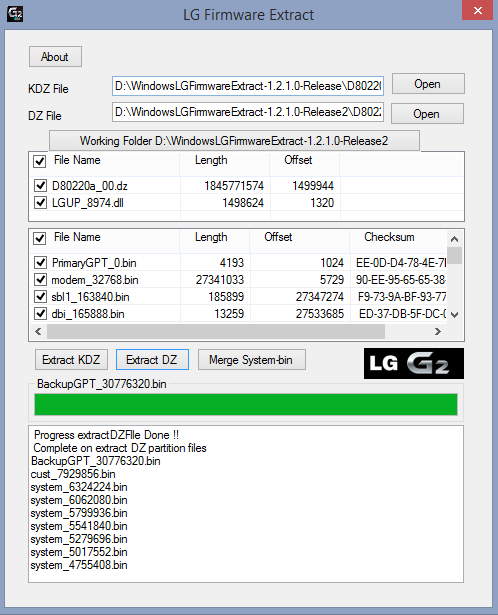
Task: Click 'Progress extractDZFile Done !!' log line
Action: click(x=106, y=435)
